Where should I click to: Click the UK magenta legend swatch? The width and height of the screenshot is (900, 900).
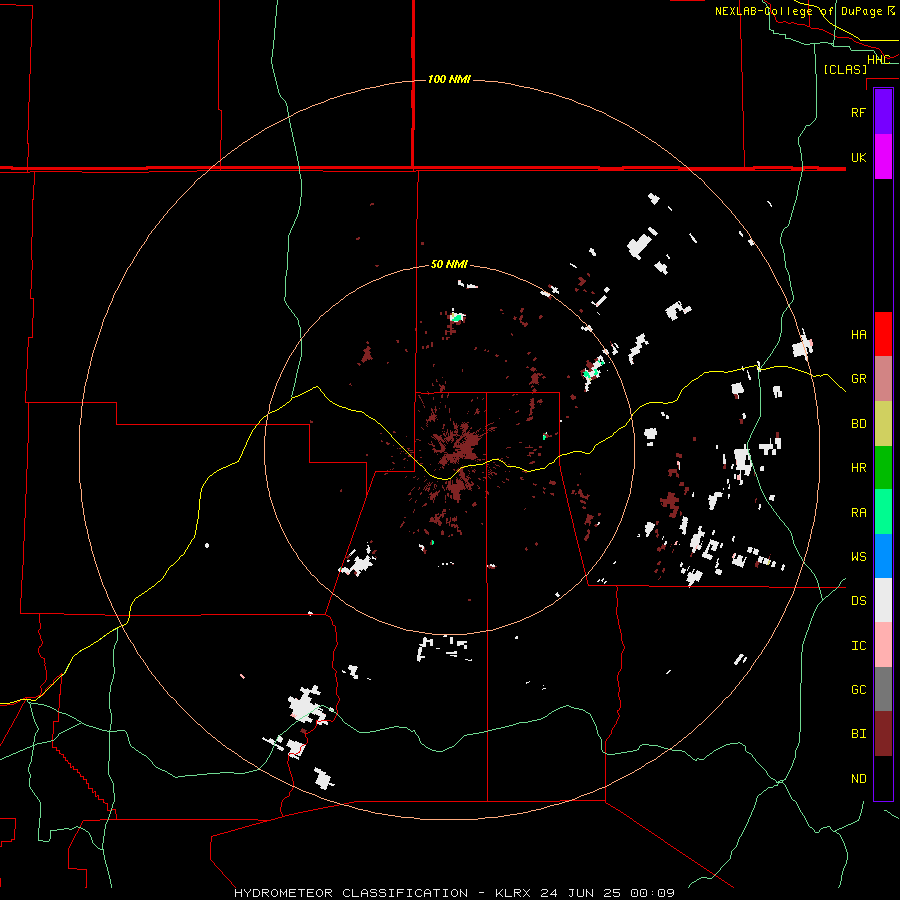coord(883,157)
